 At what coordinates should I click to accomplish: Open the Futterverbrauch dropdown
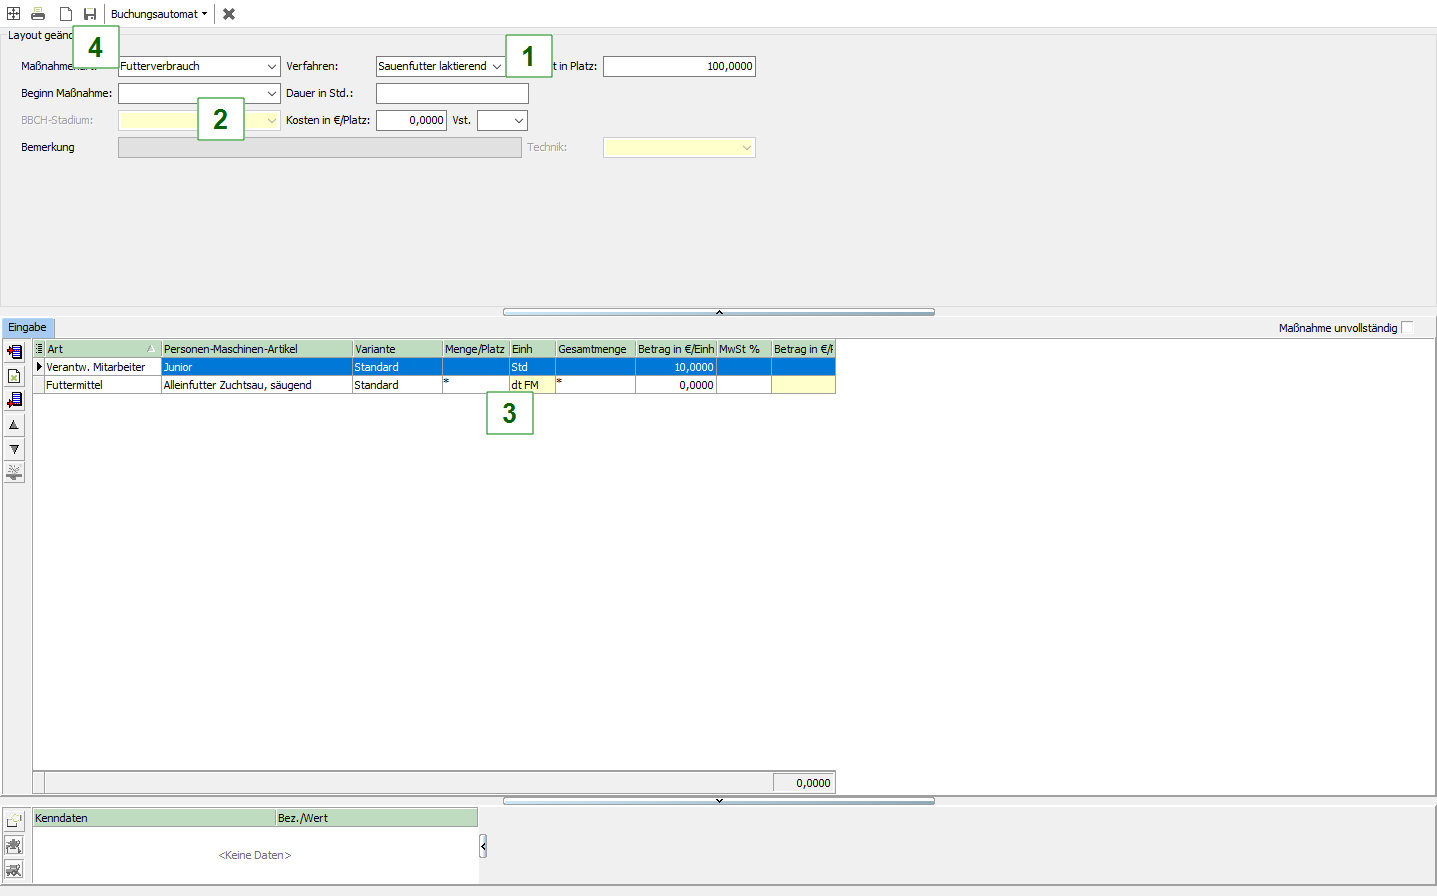(x=271, y=67)
